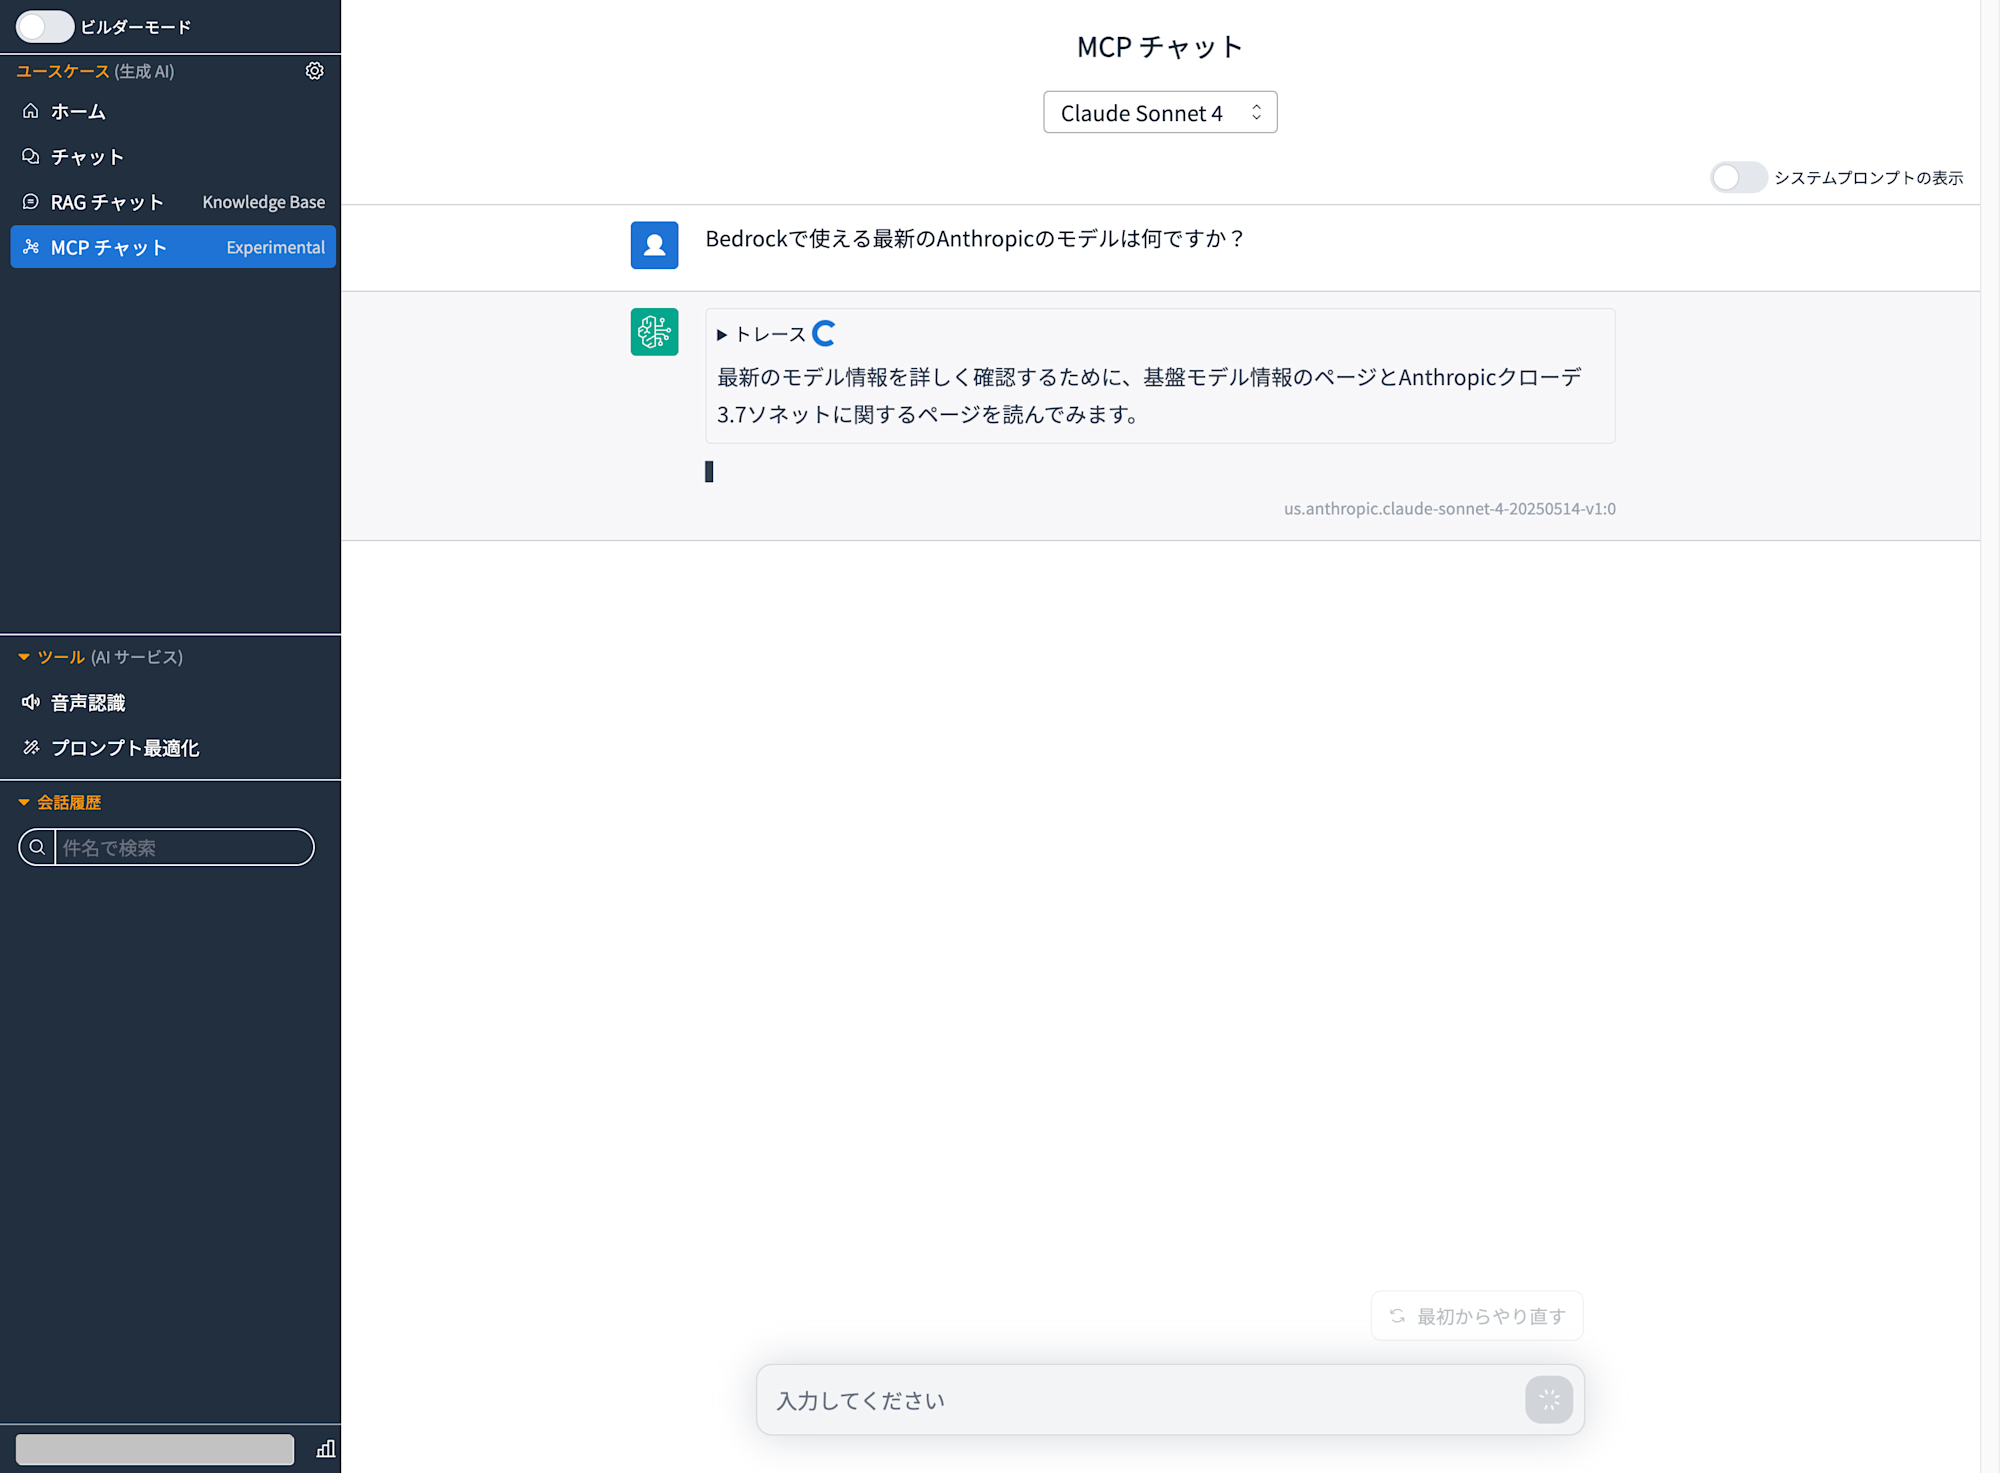Click the MCP chat node icon
2000x1473 pixels.
click(x=31, y=247)
